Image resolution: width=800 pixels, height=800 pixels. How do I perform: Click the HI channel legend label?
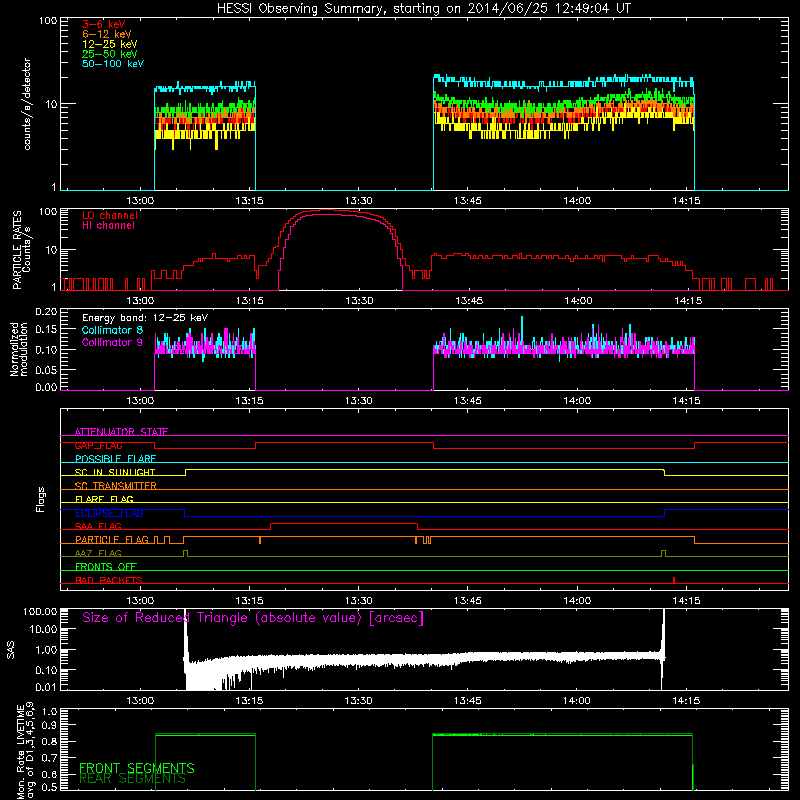point(109,226)
